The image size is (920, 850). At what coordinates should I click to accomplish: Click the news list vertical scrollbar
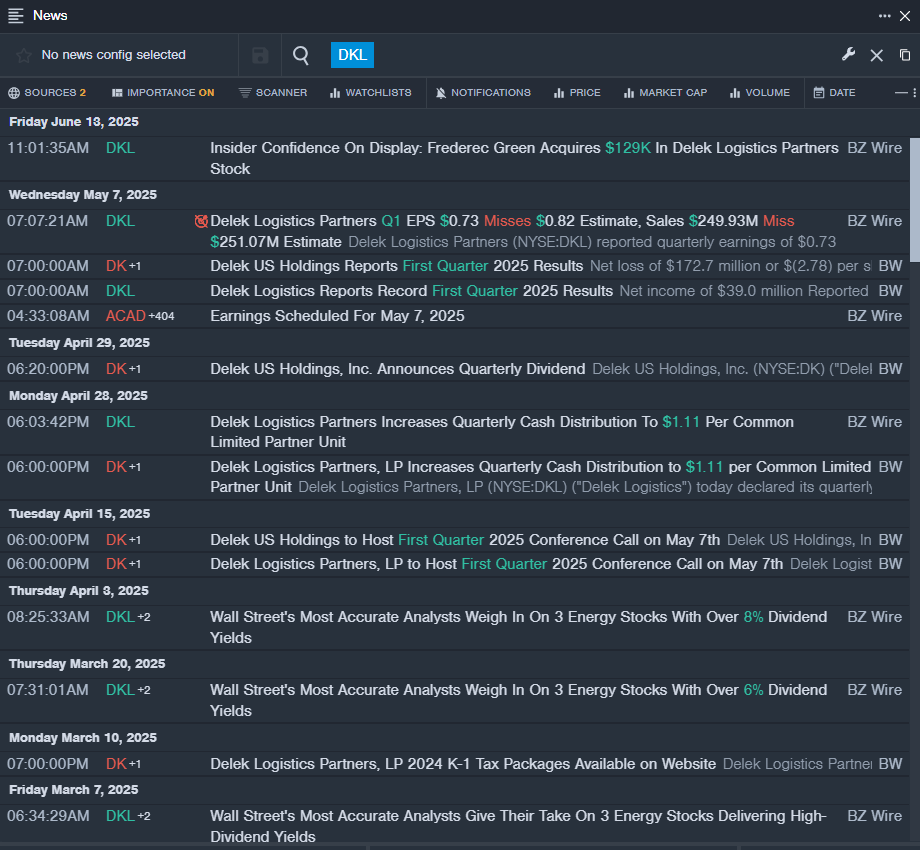coord(915,199)
